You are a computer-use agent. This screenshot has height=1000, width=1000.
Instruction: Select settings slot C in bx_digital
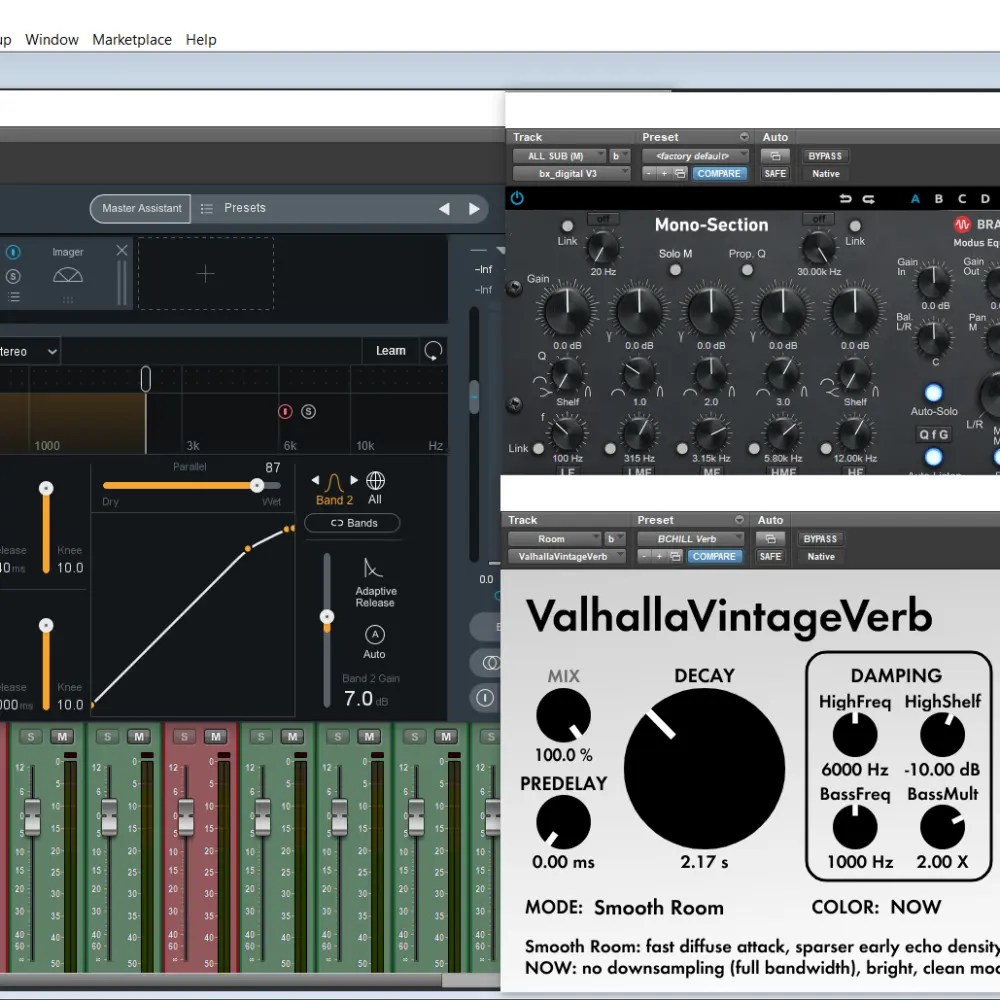(x=962, y=199)
